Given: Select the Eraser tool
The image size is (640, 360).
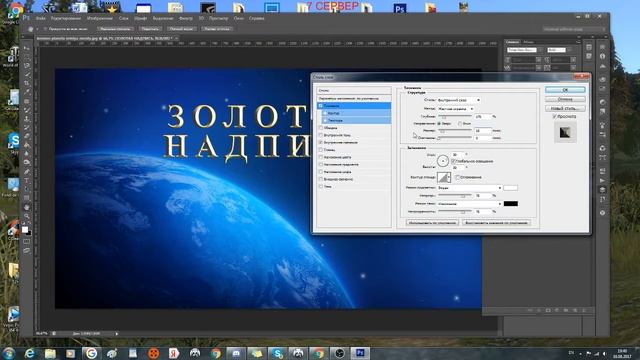Looking at the screenshot, I should 27,136.
